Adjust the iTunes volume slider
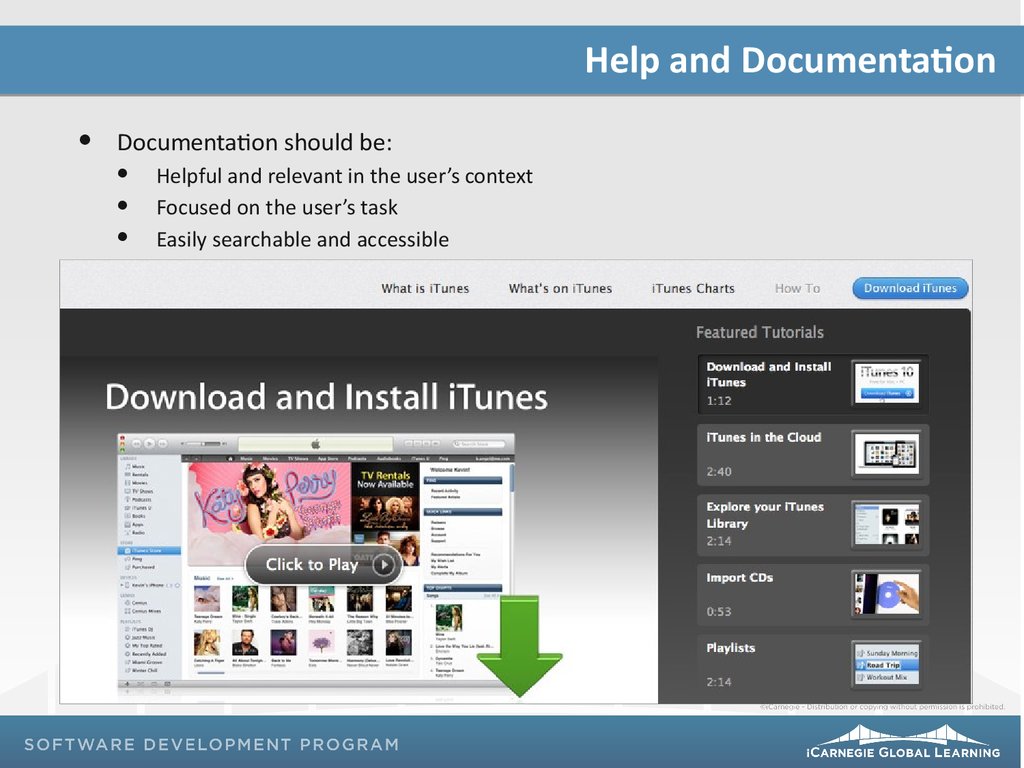 [204, 444]
